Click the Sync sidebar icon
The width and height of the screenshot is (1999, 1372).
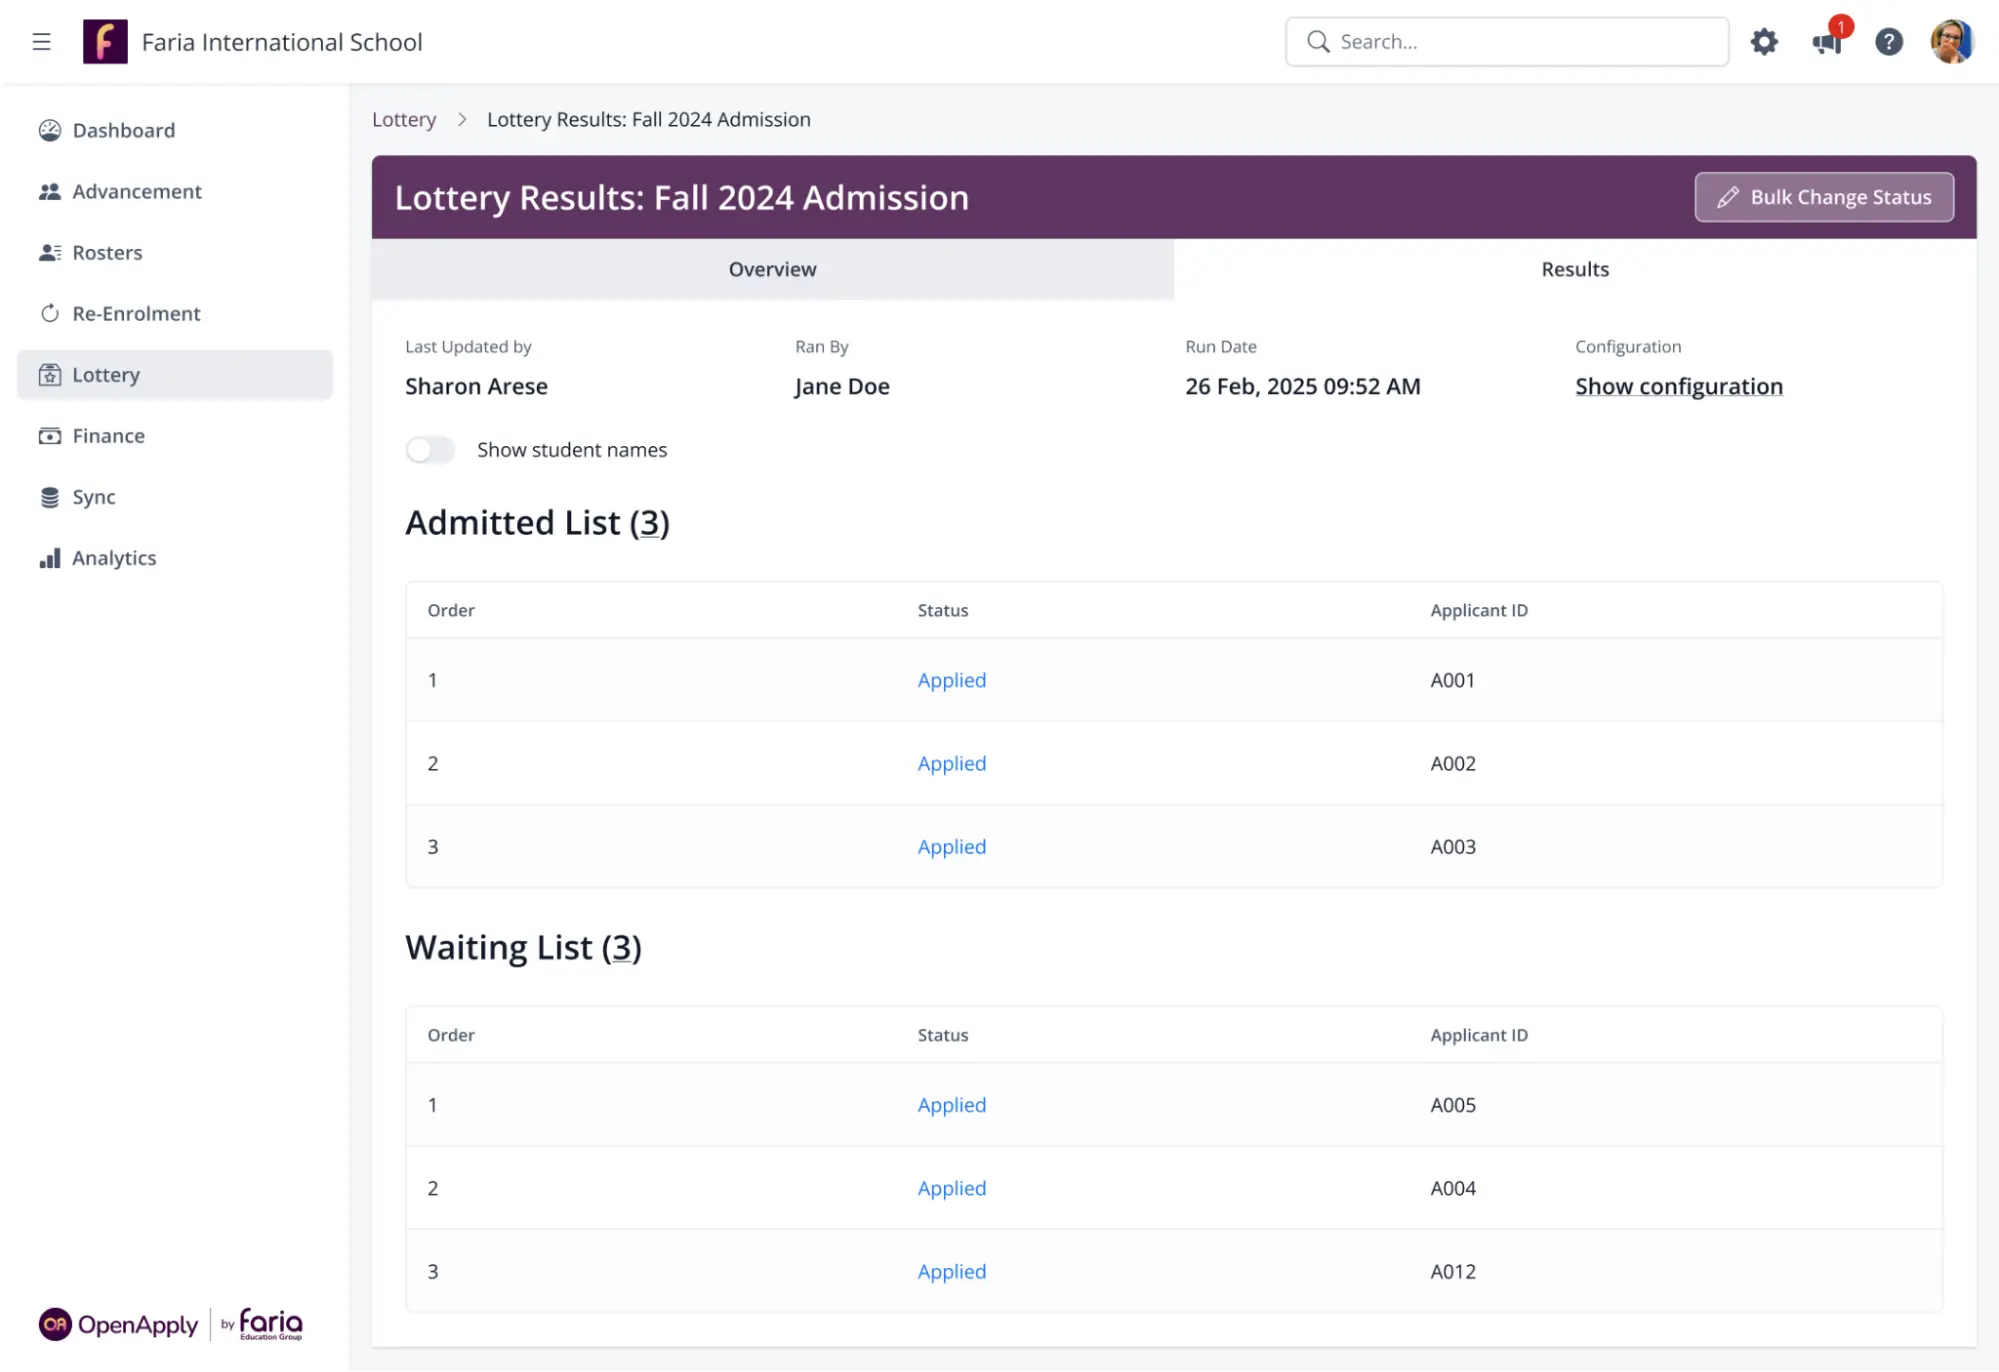[50, 497]
